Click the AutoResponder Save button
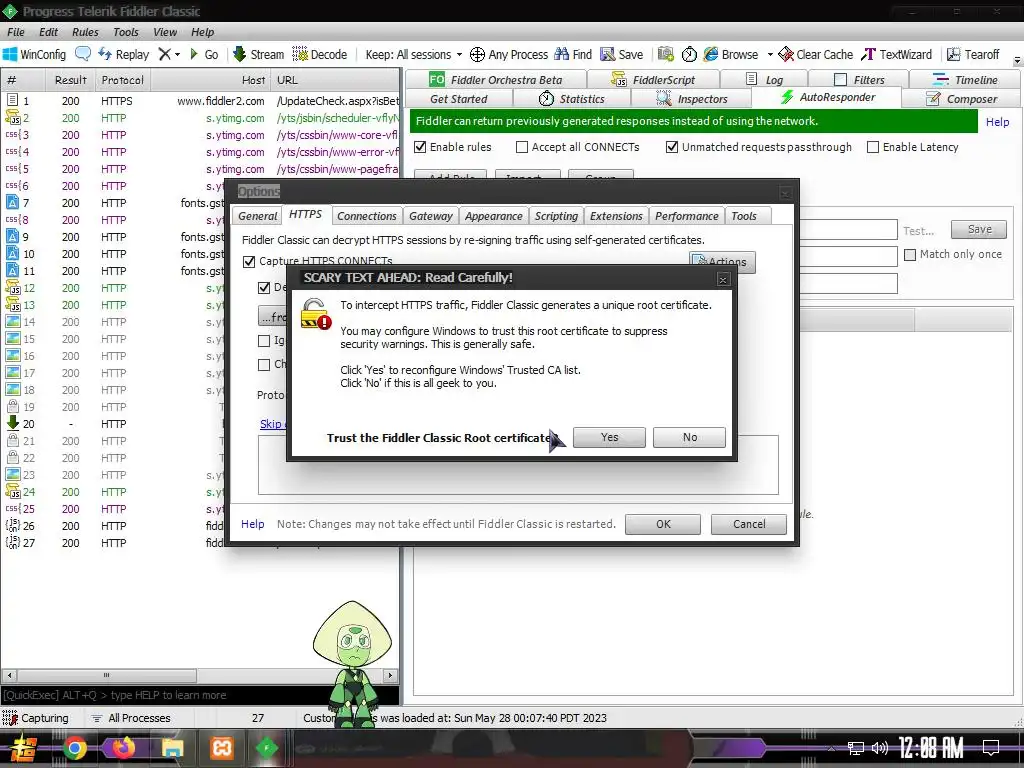 click(979, 229)
